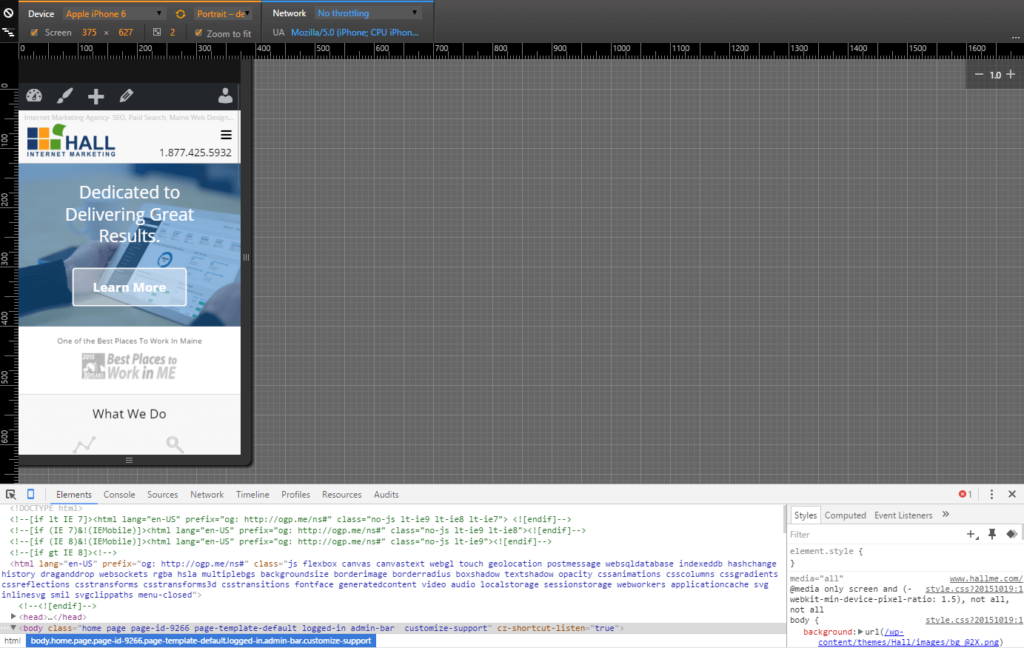Toggle the device mode phone icon
The width and height of the screenshot is (1024, 648).
[x=31, y=494]
